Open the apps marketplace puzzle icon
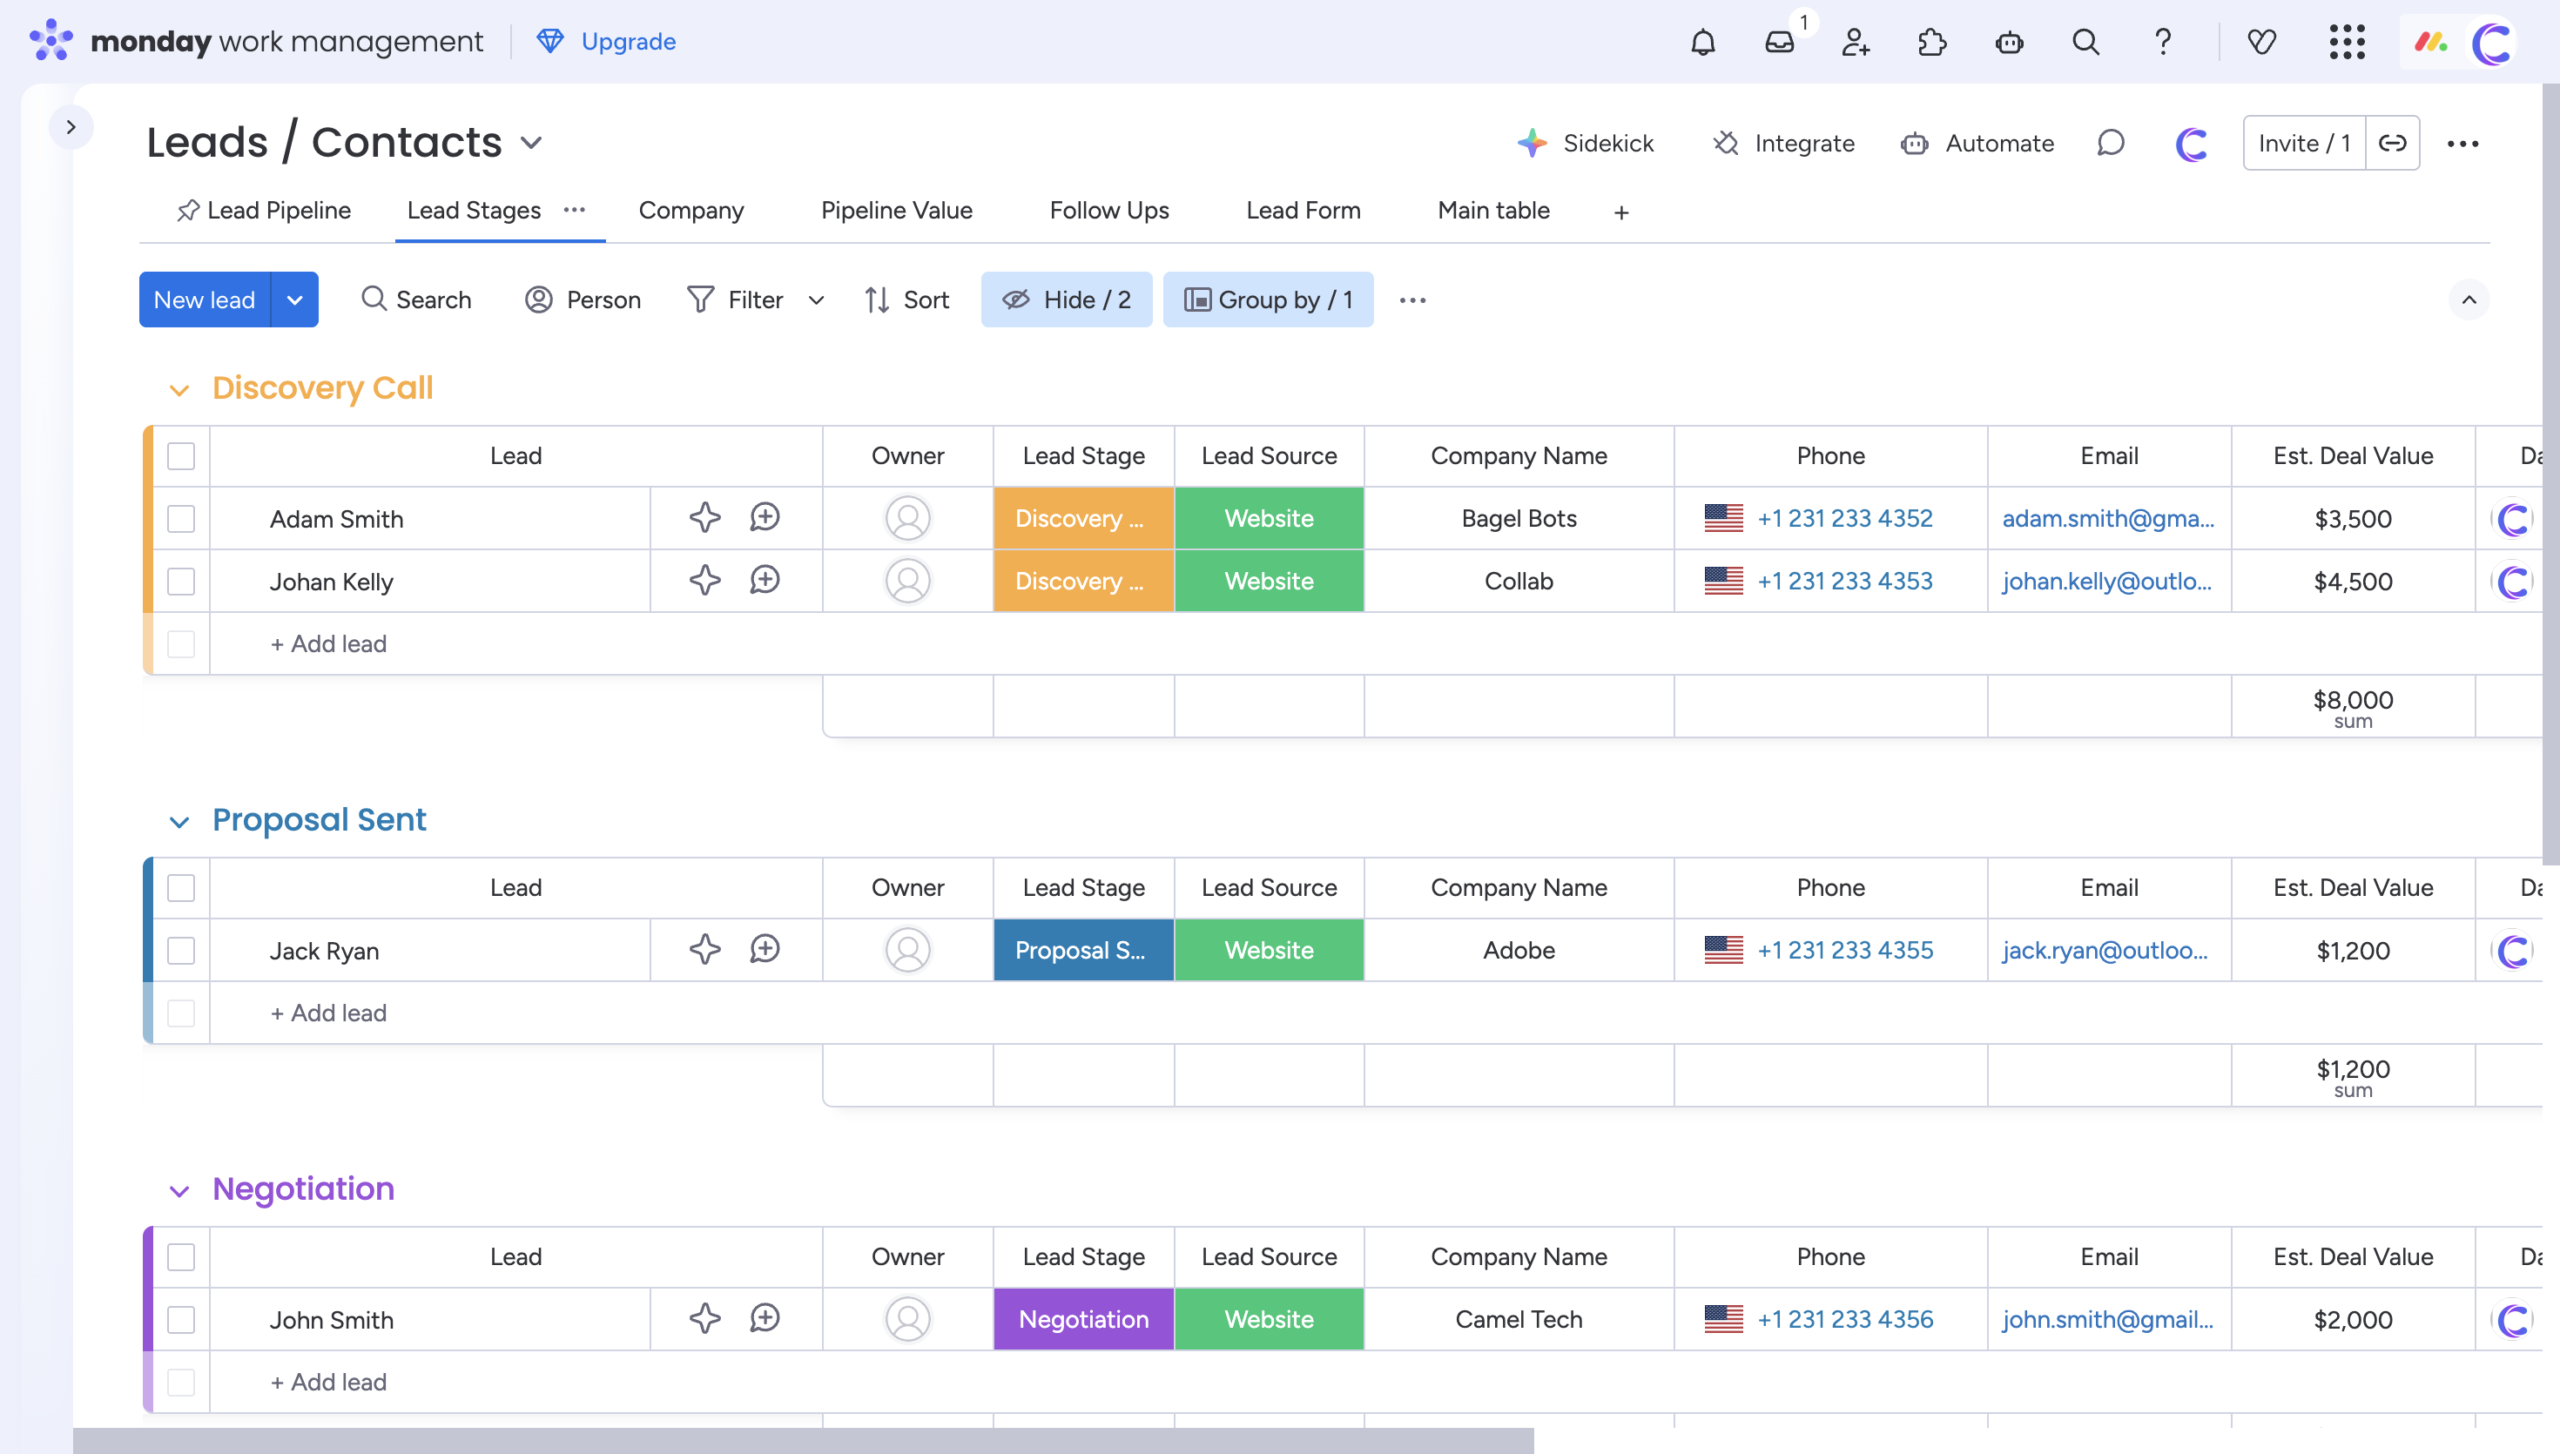 (x=1932, y=42)
